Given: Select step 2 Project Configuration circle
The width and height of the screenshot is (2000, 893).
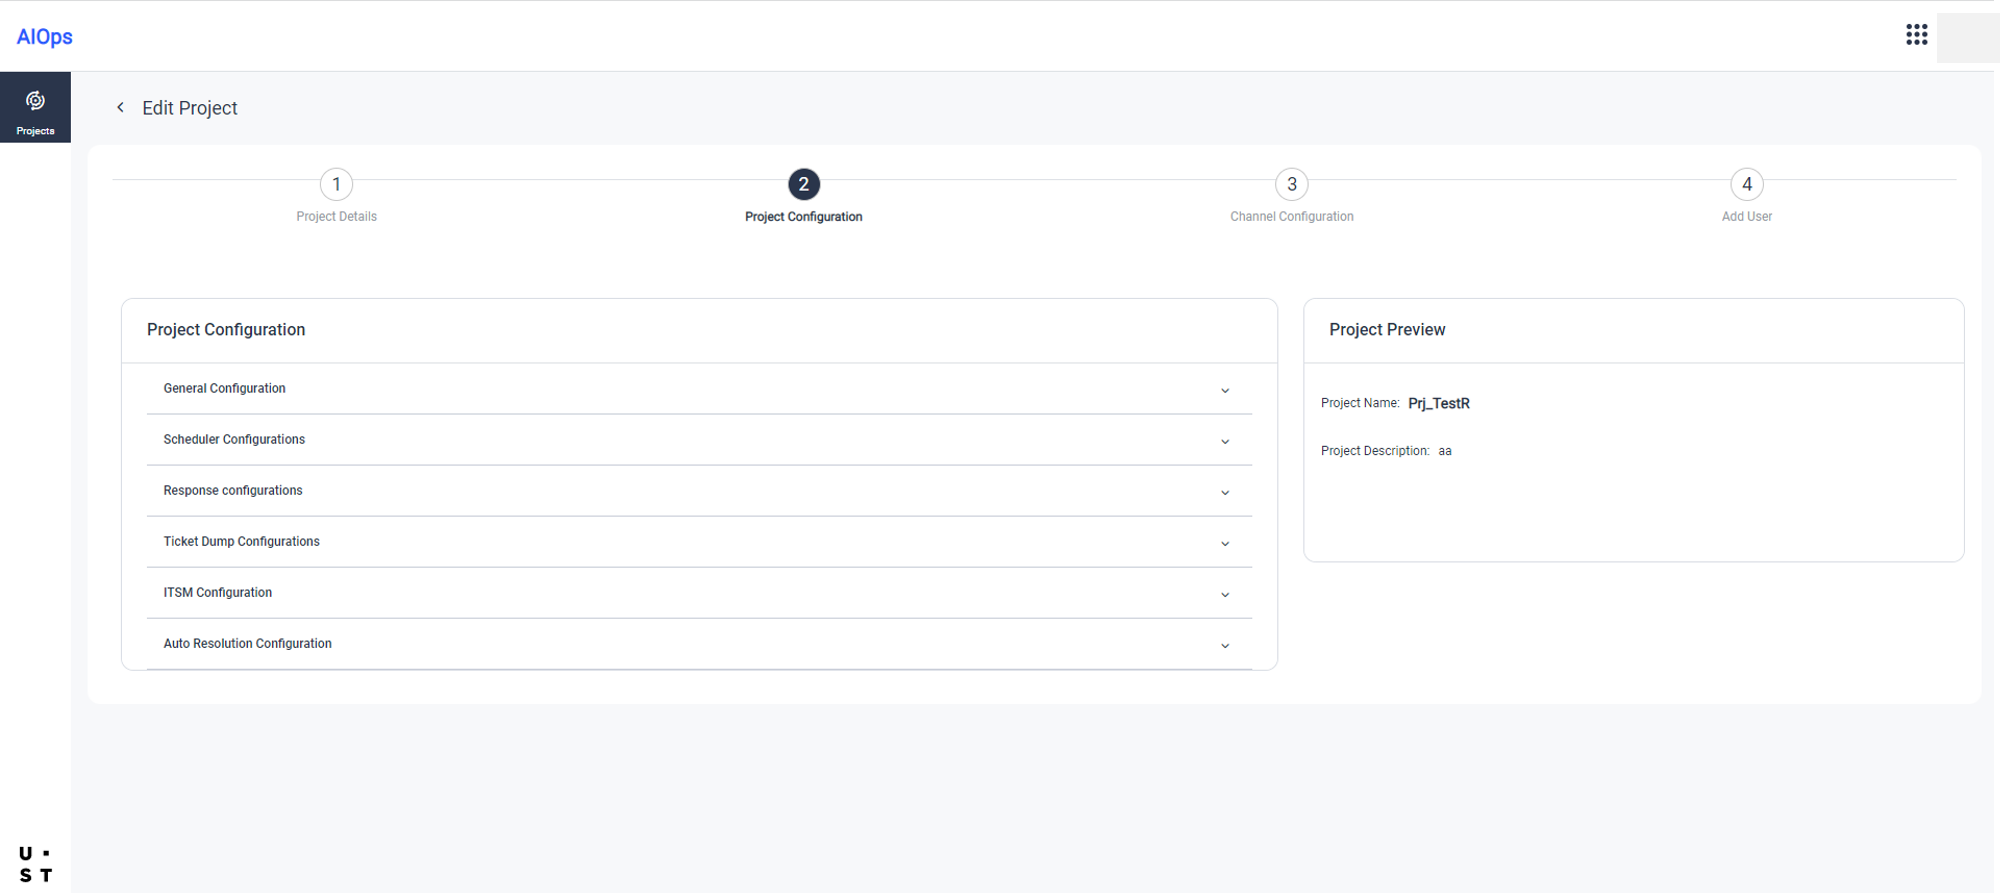Looking at the screenshot, I should pyautogui.click(x=803, y=185).
